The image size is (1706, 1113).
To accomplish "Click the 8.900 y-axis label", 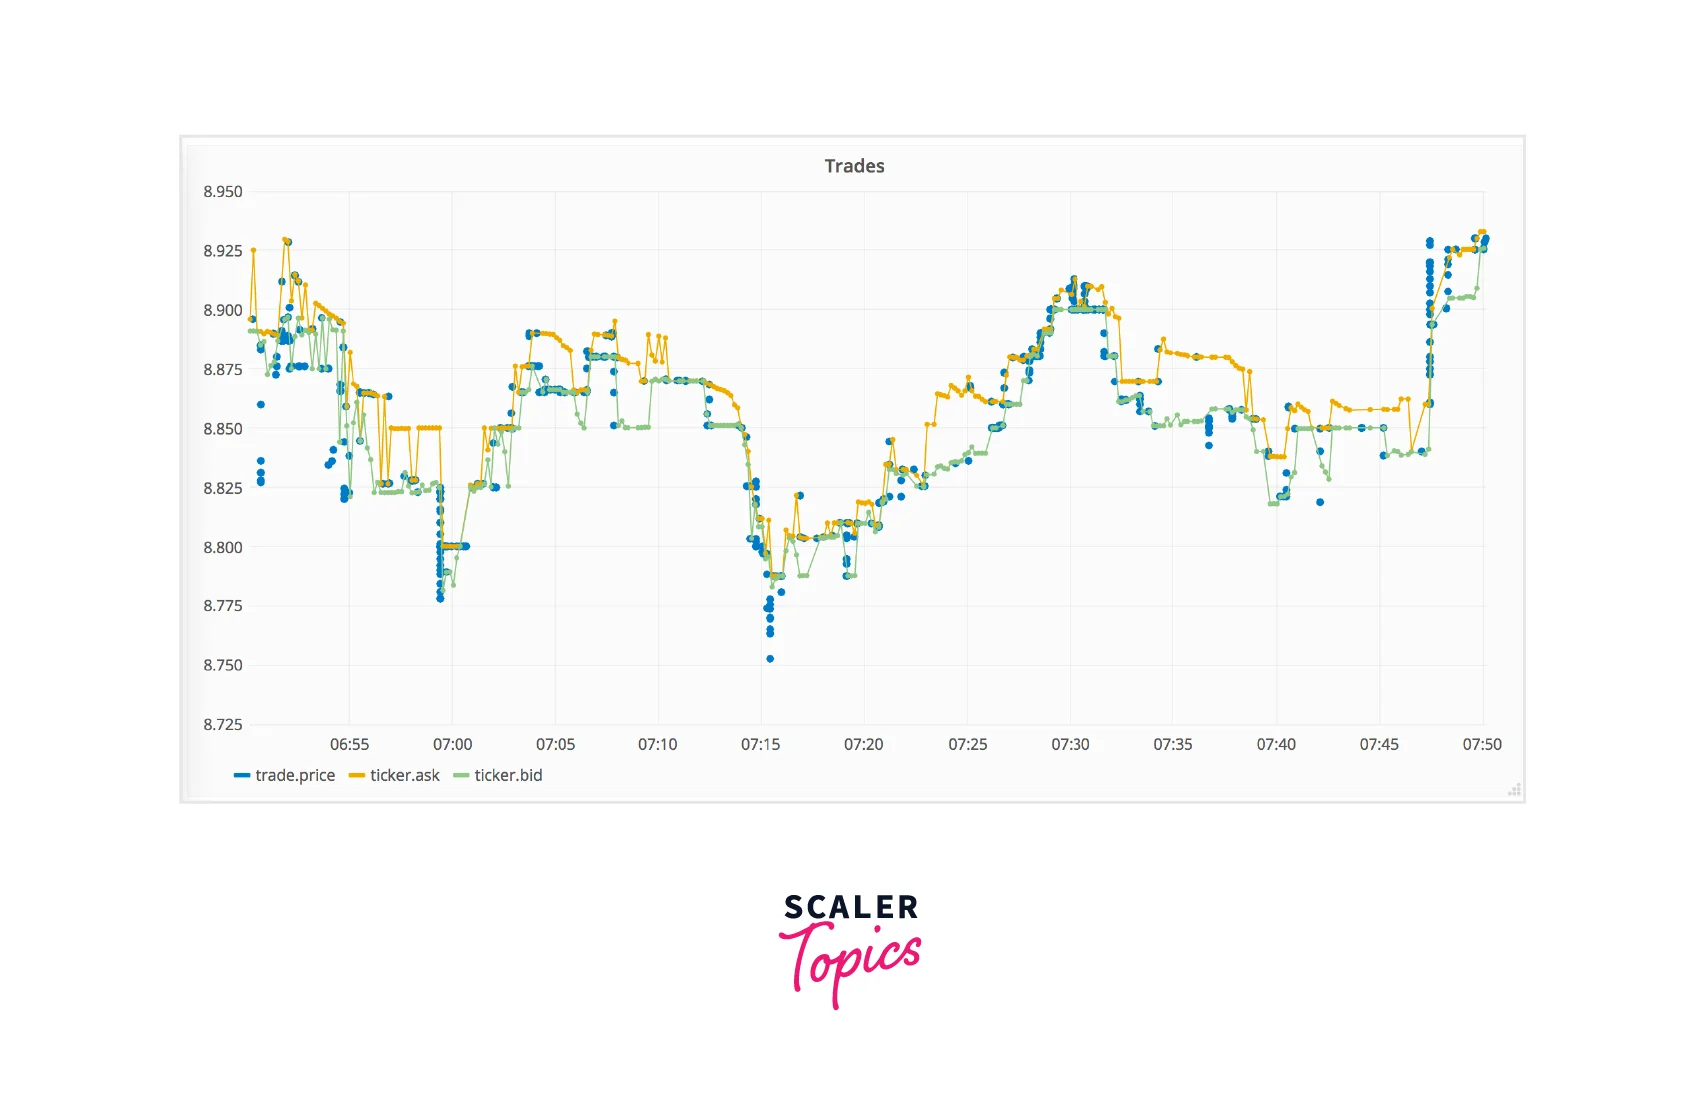I will (223, 311).
